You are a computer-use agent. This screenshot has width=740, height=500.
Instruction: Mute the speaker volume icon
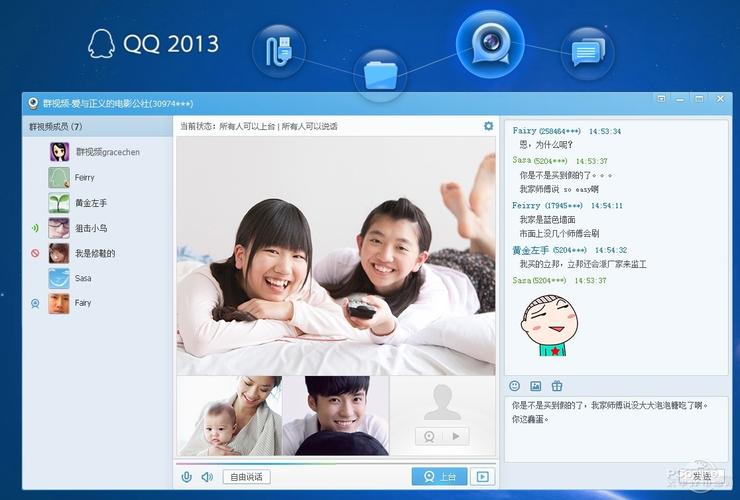pos(206,477)
